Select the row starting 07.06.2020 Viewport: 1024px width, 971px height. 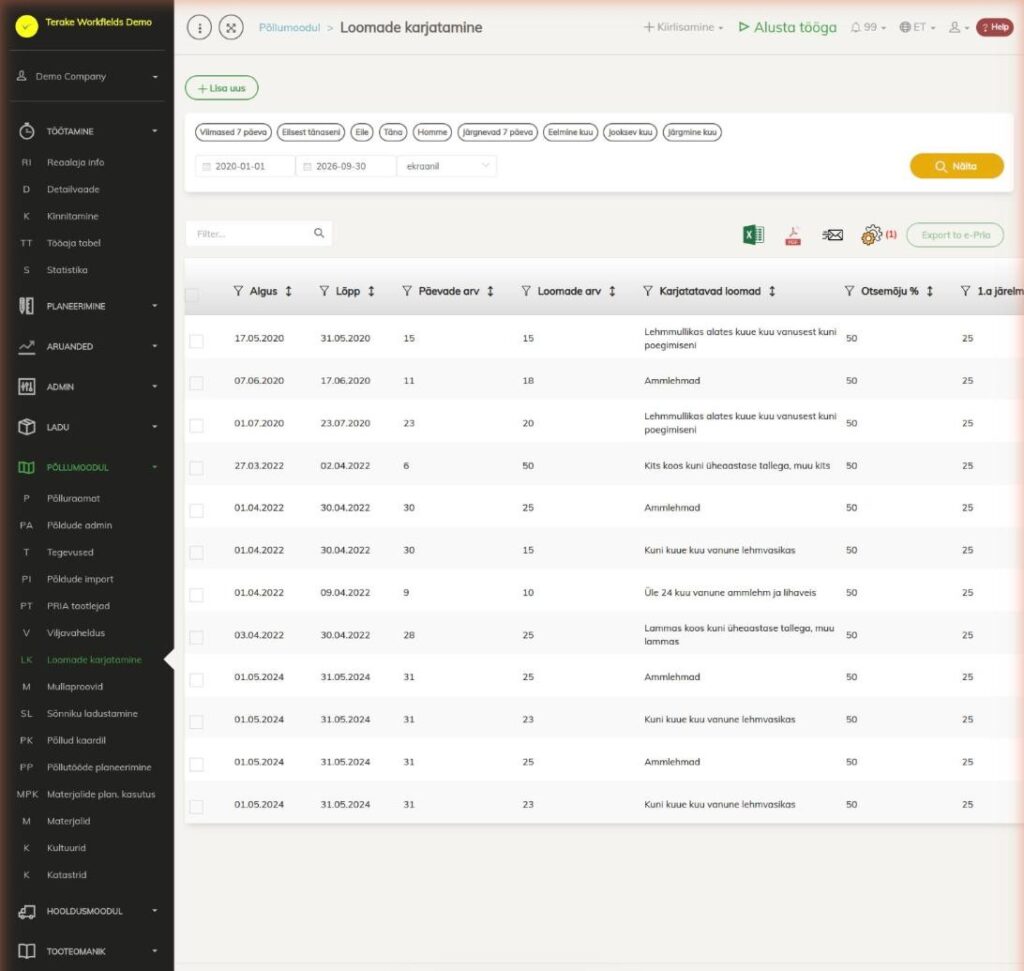[197, 383]
